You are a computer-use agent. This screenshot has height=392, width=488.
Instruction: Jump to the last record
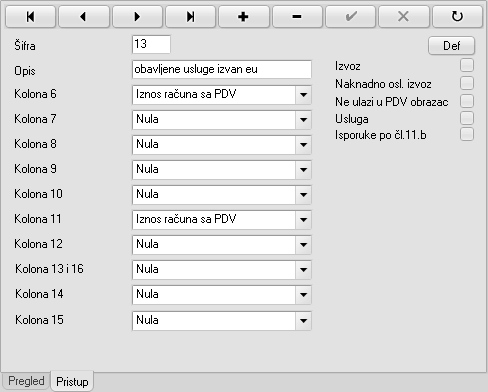point(190,16)
